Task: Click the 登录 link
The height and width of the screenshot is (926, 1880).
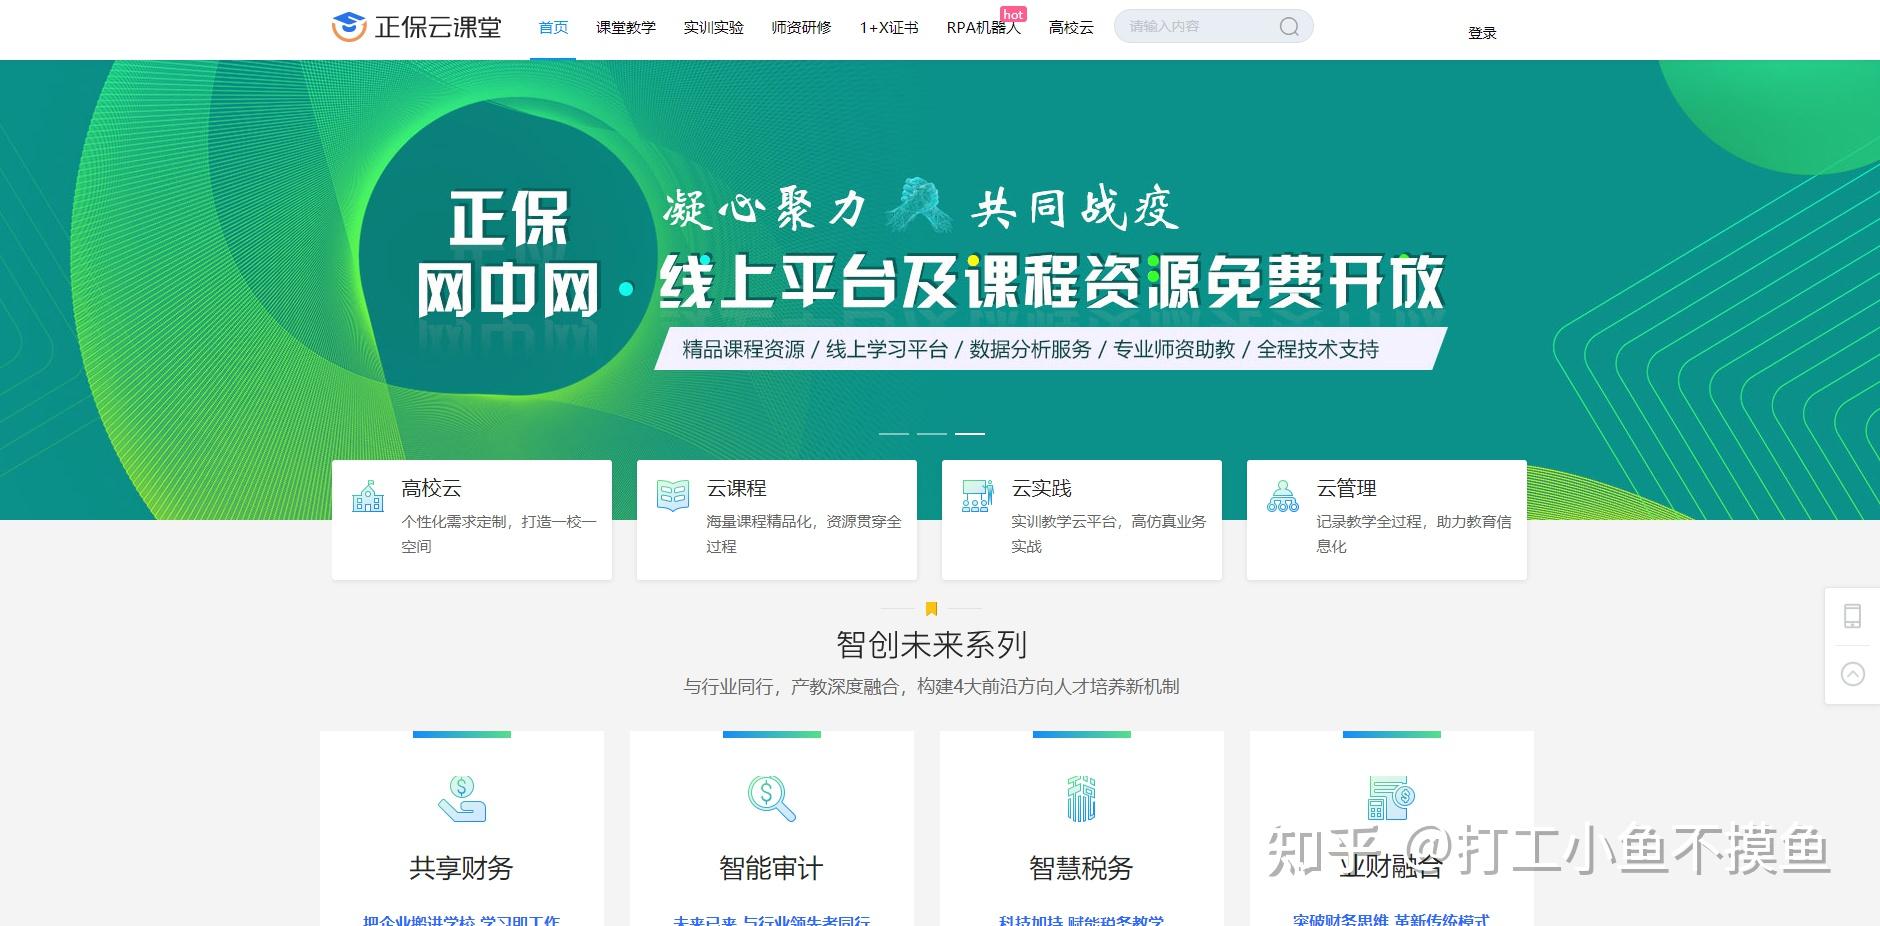Action: point(1482,32)
